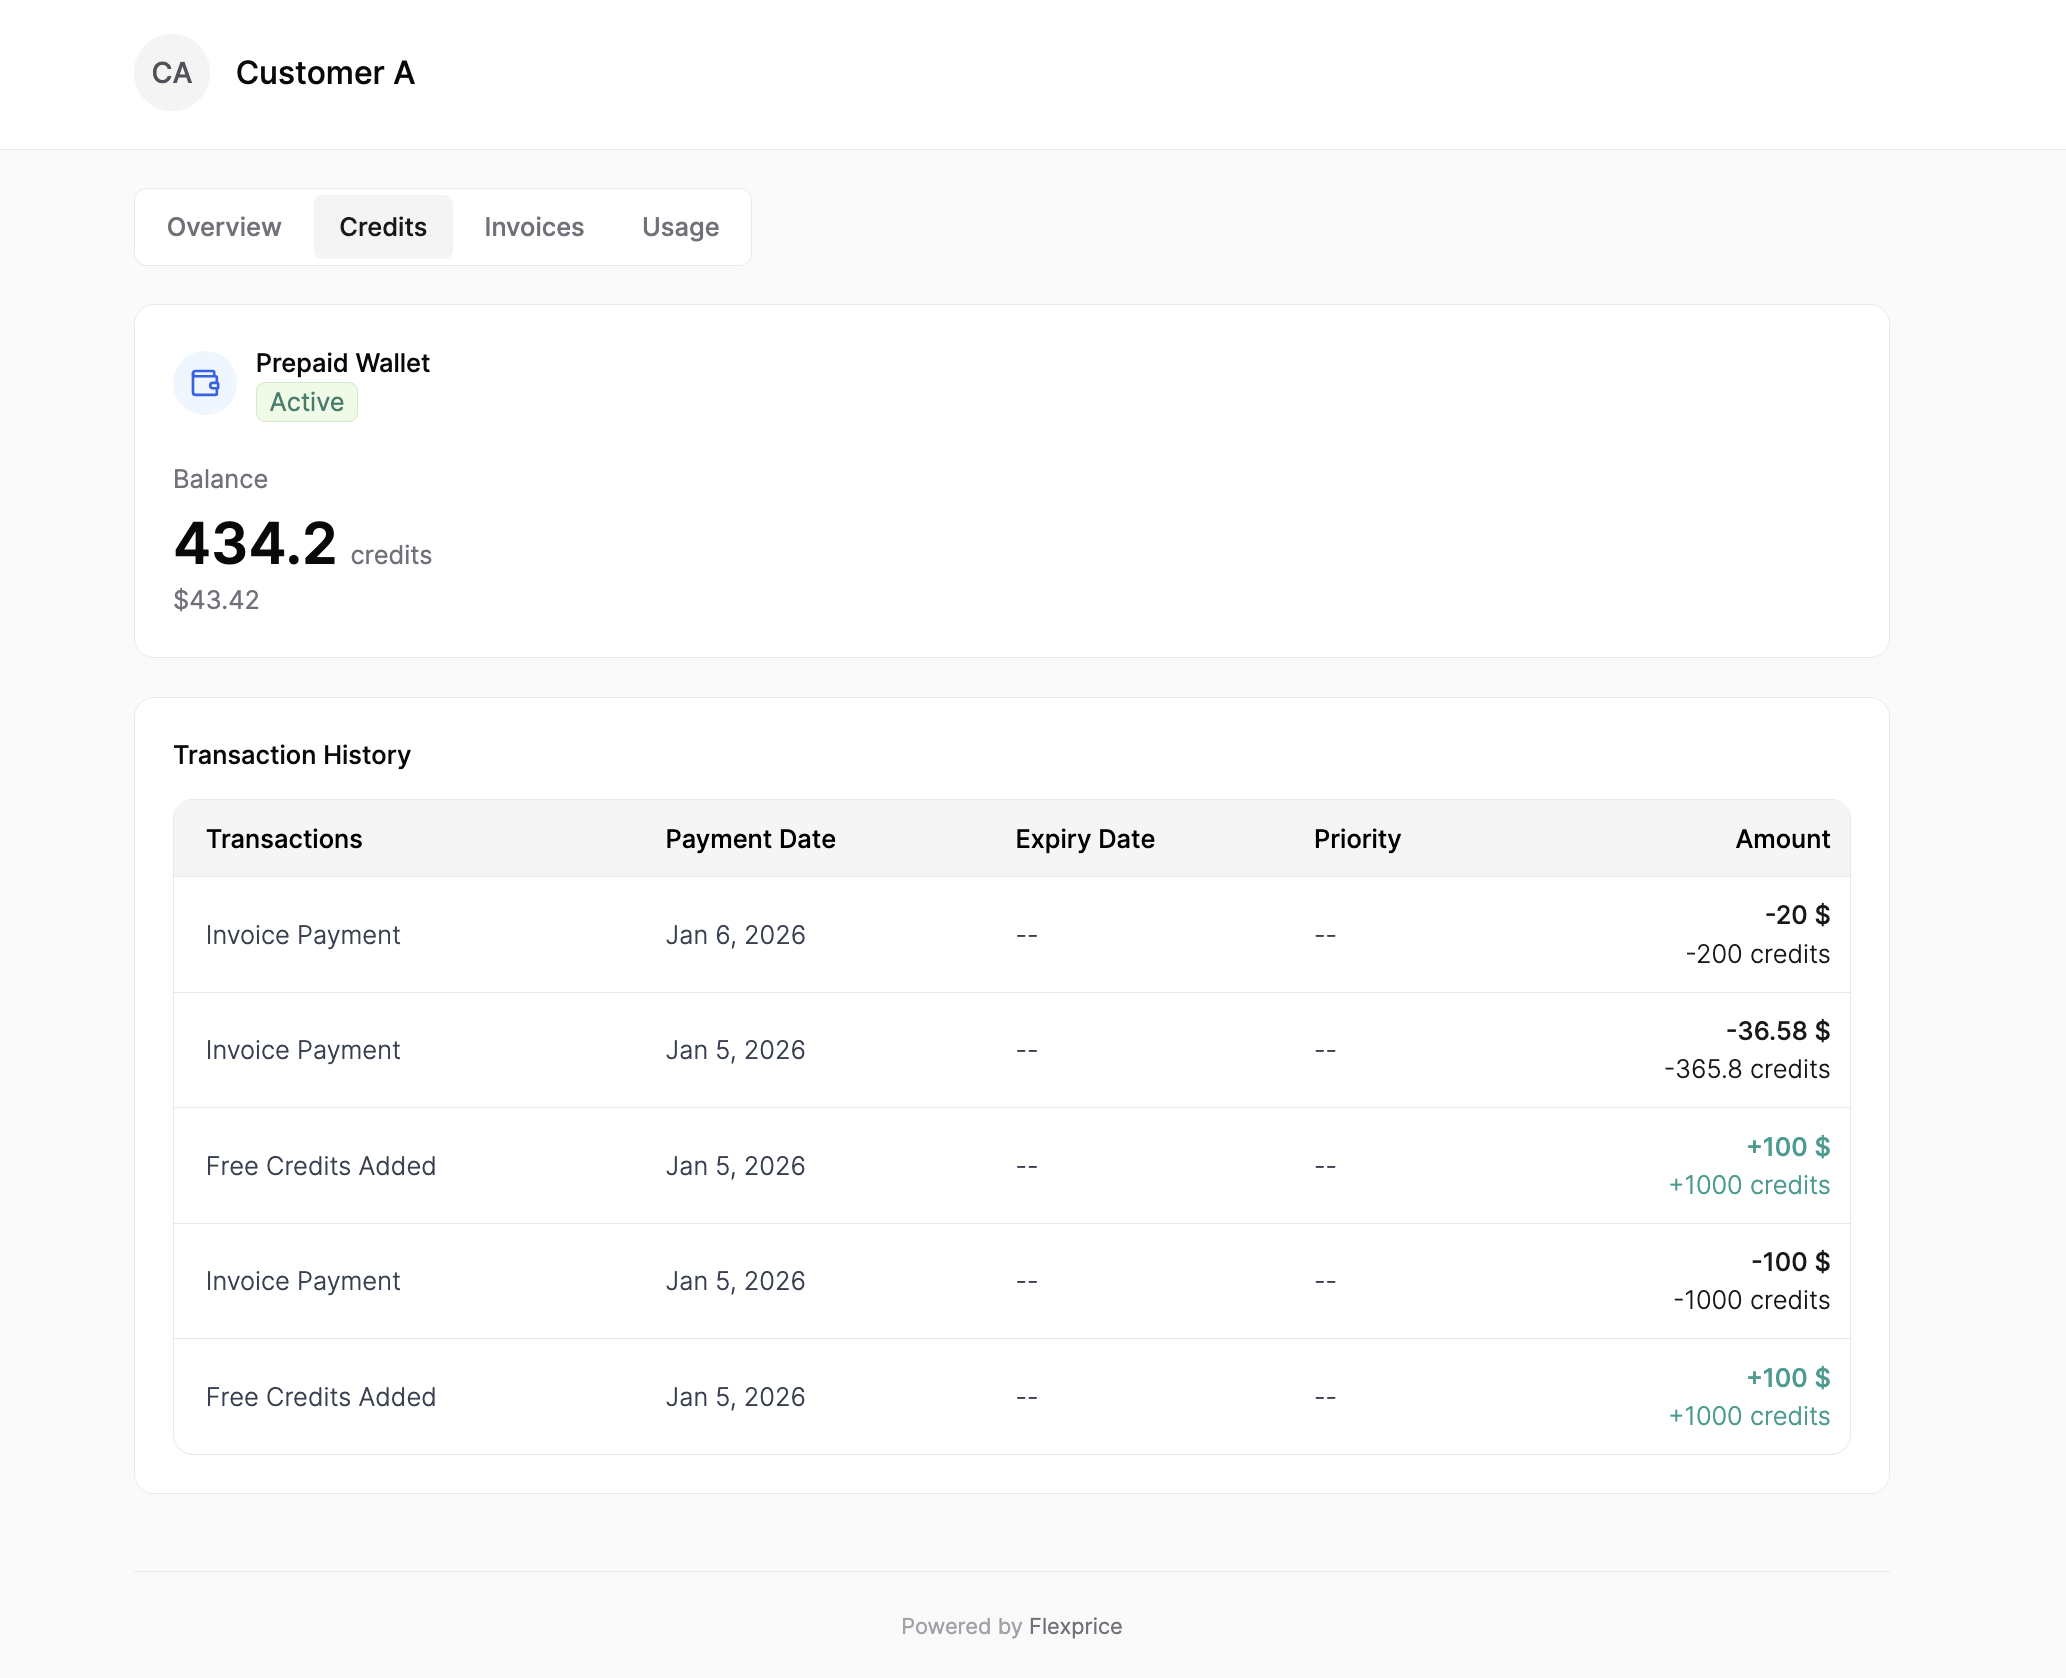Click the Amount column header
Image resolution: width=2066 pixels, height=1678 pixels.
point(1782,839)
